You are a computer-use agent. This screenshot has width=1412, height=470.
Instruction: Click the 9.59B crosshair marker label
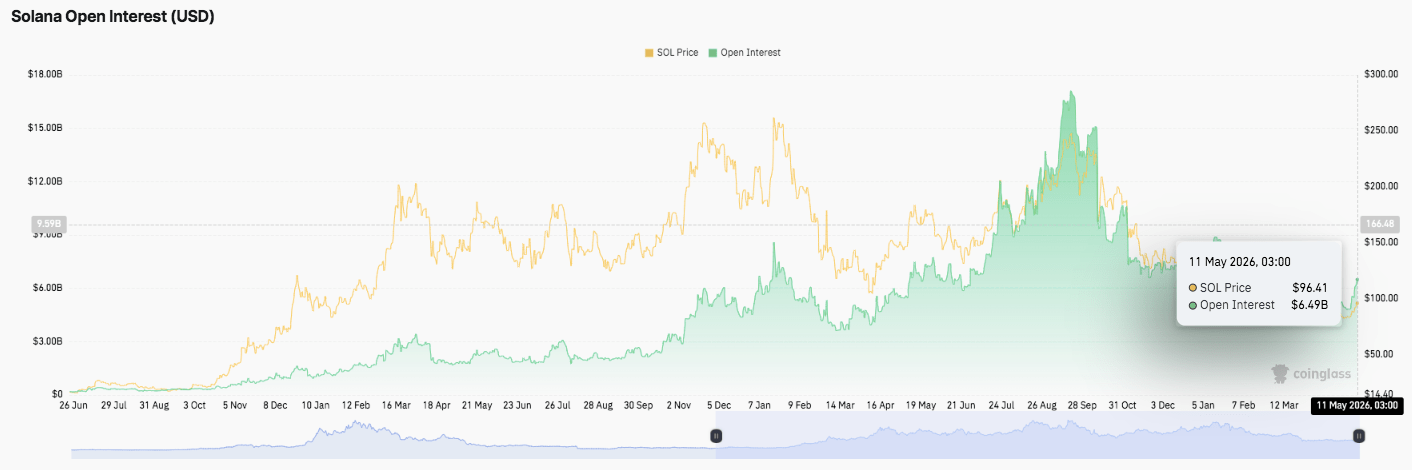(48, 224)
